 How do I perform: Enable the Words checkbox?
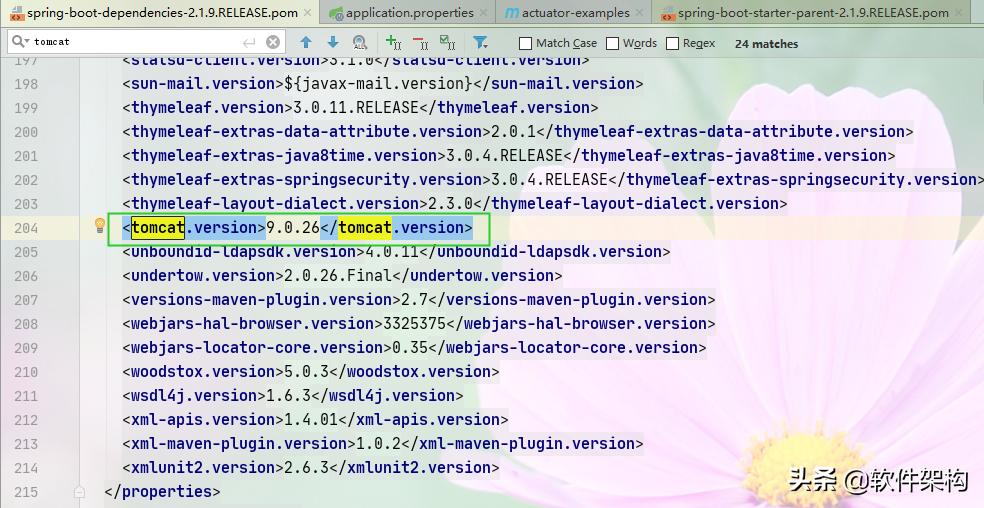click(x=612, y=43)
